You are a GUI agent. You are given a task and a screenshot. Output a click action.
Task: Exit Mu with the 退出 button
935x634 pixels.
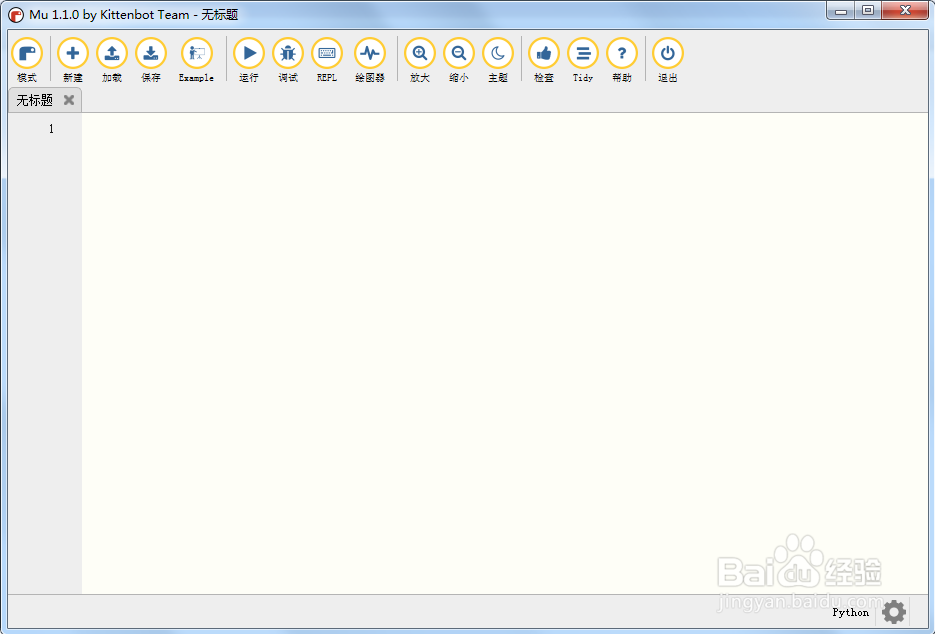pos(667,54)
